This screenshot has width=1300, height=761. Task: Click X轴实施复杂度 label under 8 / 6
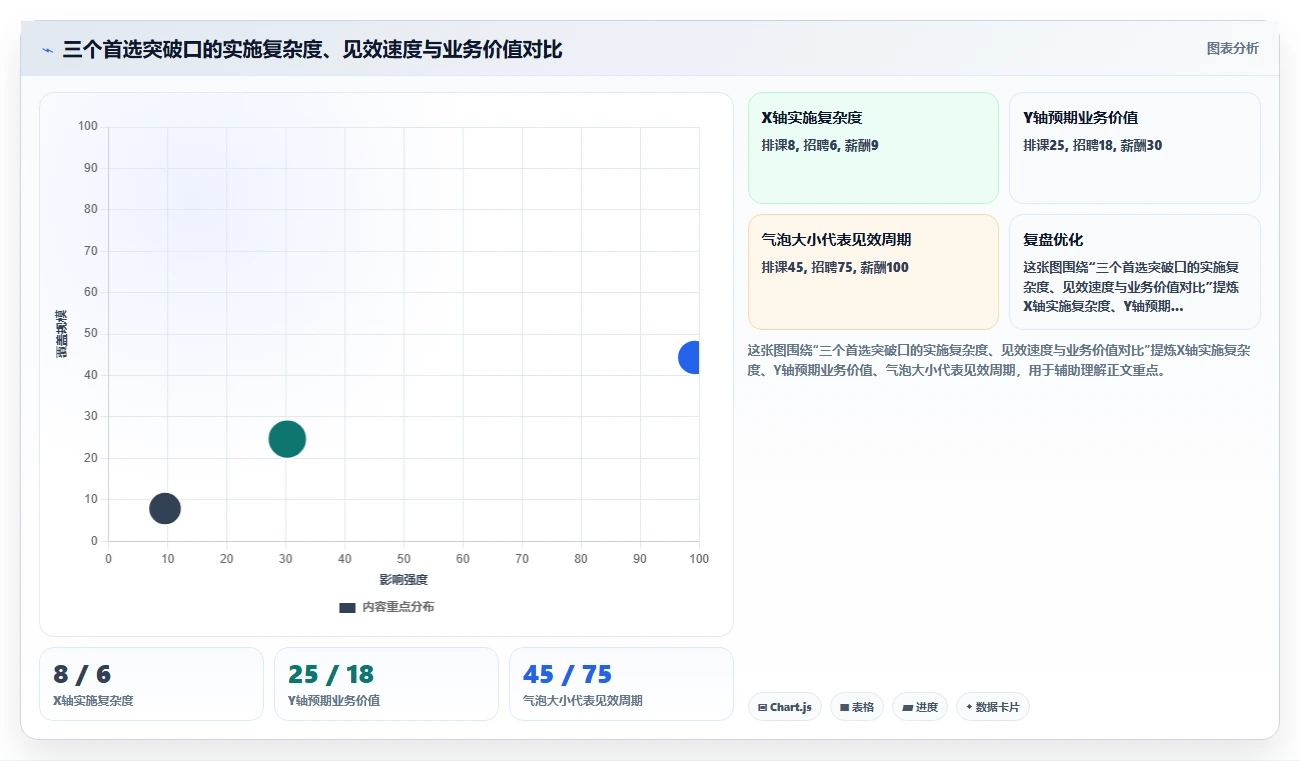tap(93, 701)
